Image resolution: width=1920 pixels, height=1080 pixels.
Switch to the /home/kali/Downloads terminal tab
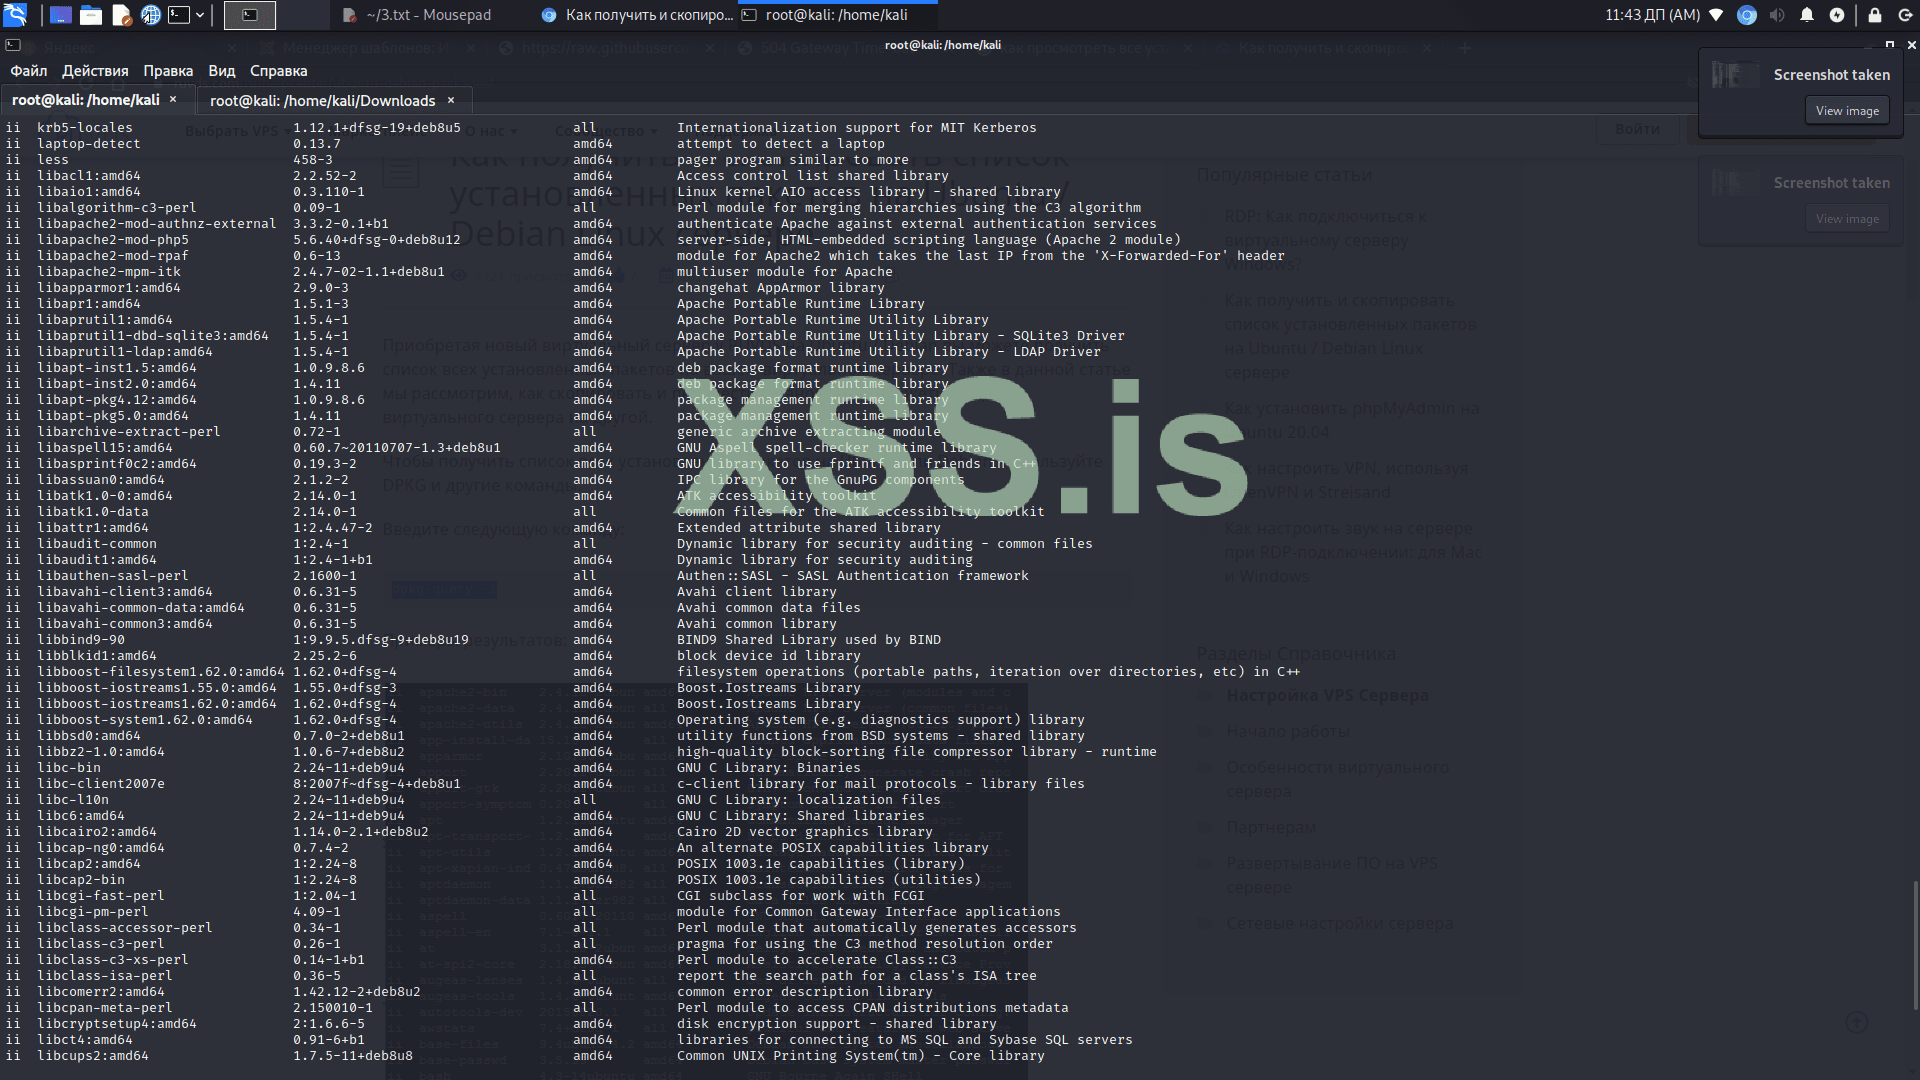click(x=322, y=100)
